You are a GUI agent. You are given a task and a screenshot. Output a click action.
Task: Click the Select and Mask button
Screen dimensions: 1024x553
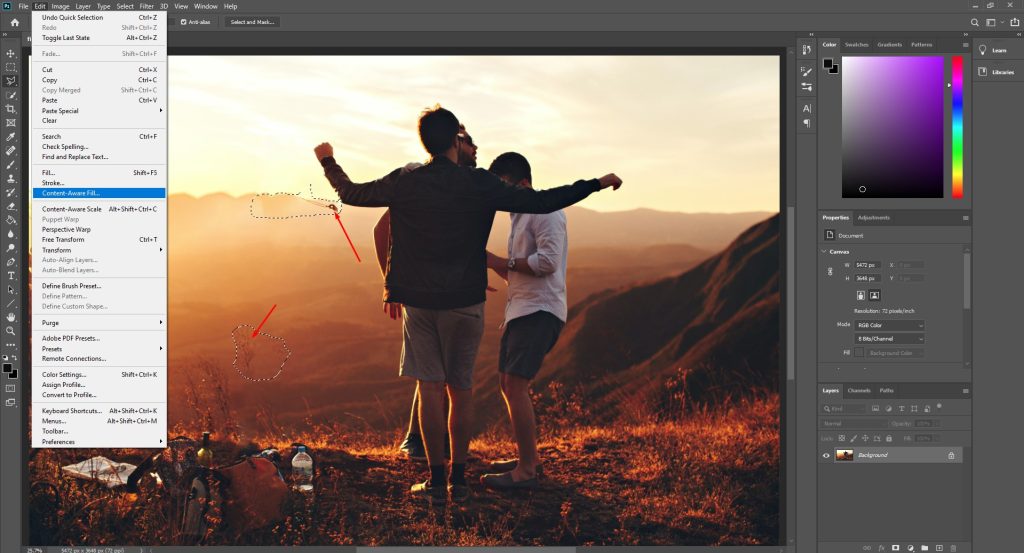[251, 21]
